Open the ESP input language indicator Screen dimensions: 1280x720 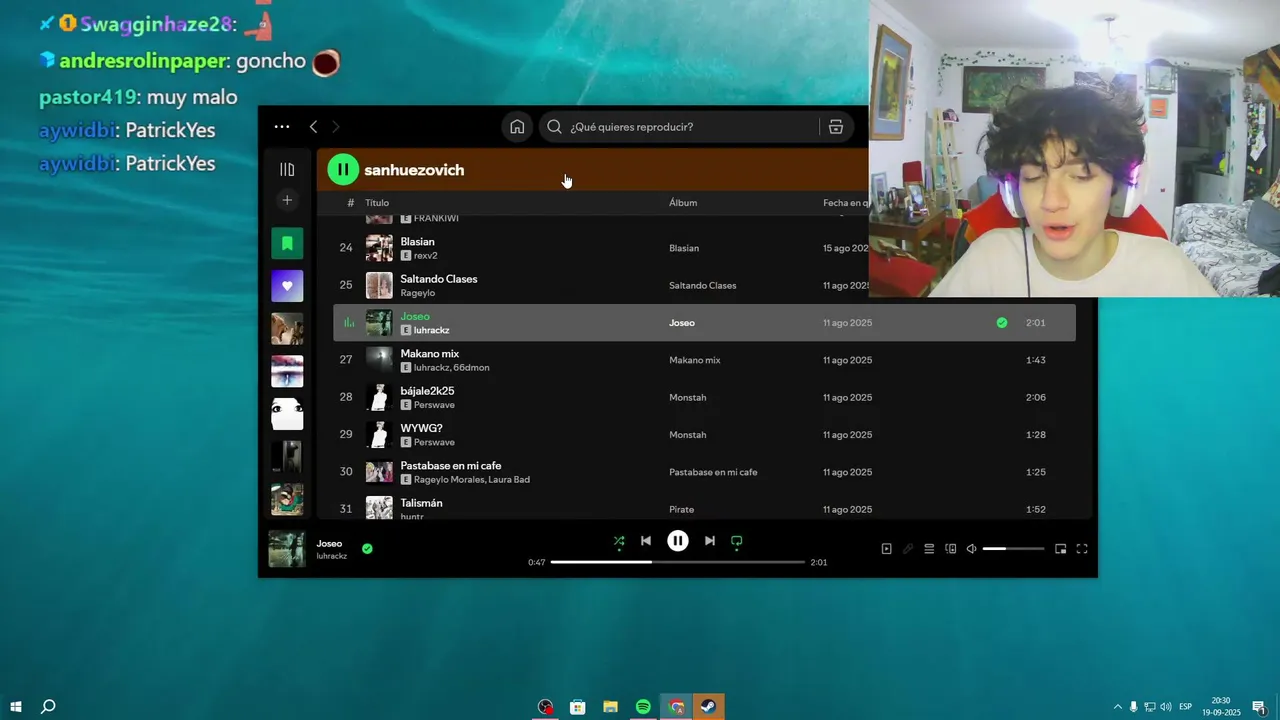click(x=1186, y=707)
